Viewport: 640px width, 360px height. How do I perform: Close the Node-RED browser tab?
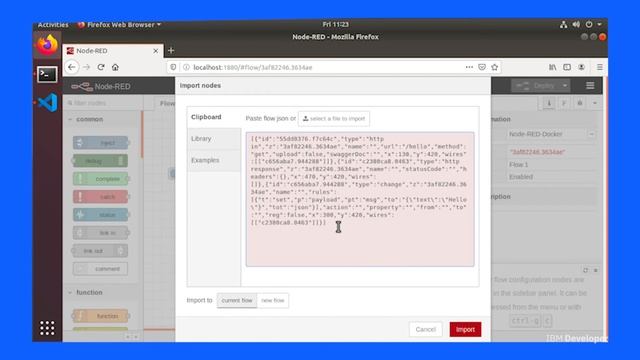point(156,51)
